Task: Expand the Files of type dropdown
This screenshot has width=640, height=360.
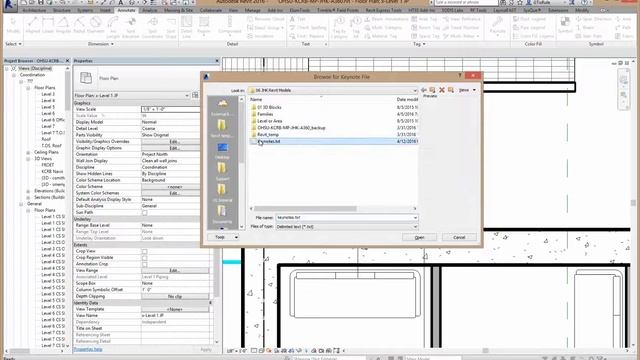Action: (x=415, y=227)
